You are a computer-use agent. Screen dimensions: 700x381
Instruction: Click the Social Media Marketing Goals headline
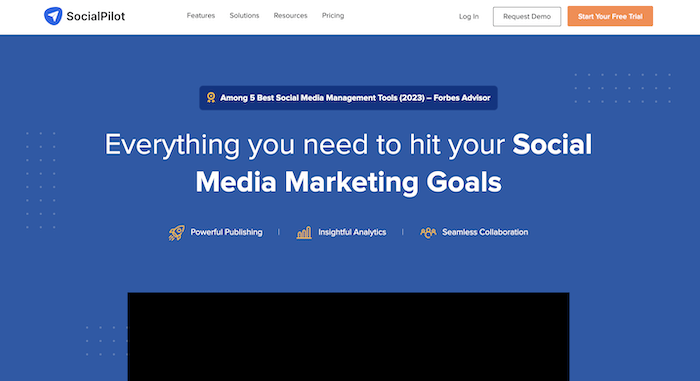pos(348,163)
